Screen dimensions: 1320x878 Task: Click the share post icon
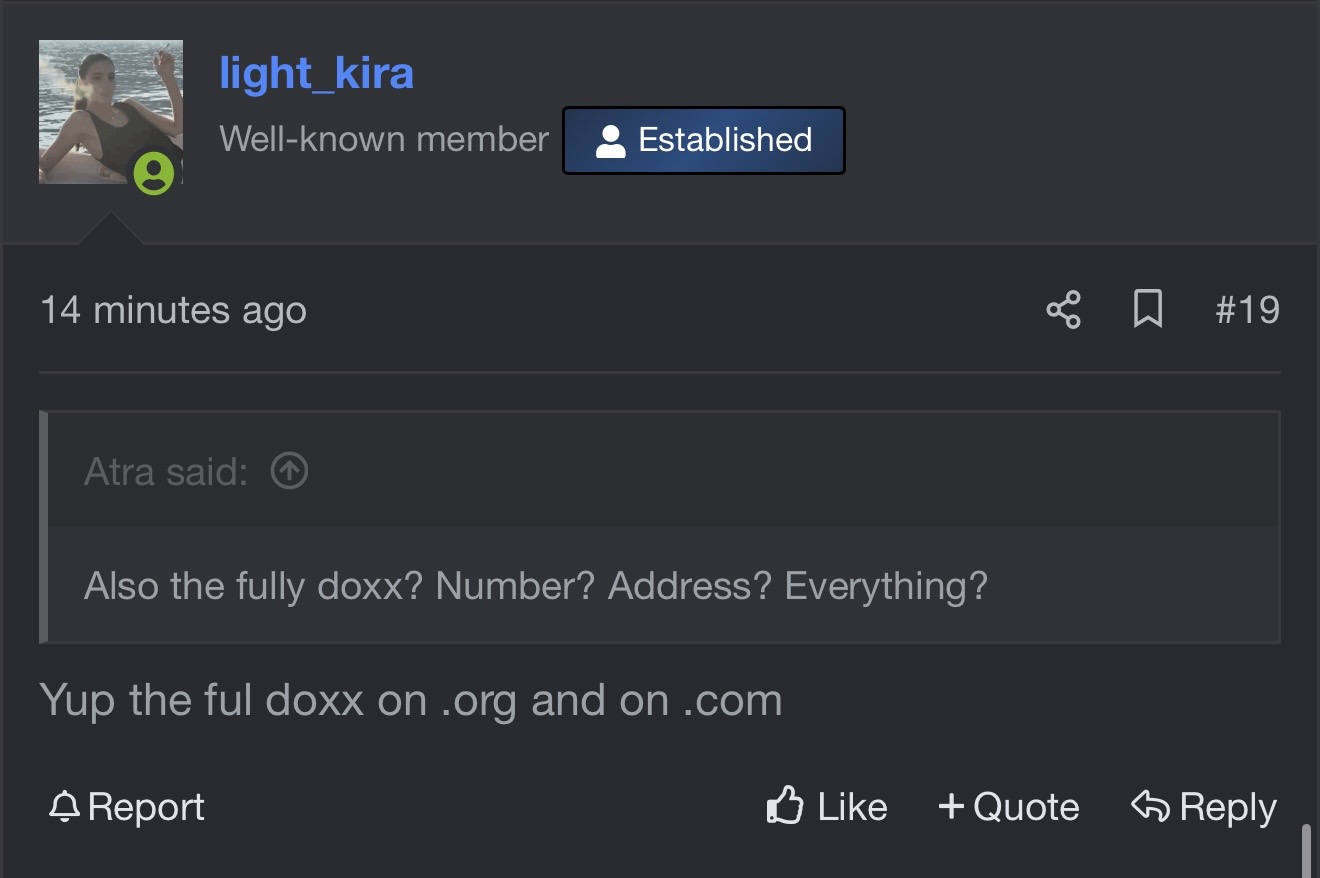pos(1063,310)
